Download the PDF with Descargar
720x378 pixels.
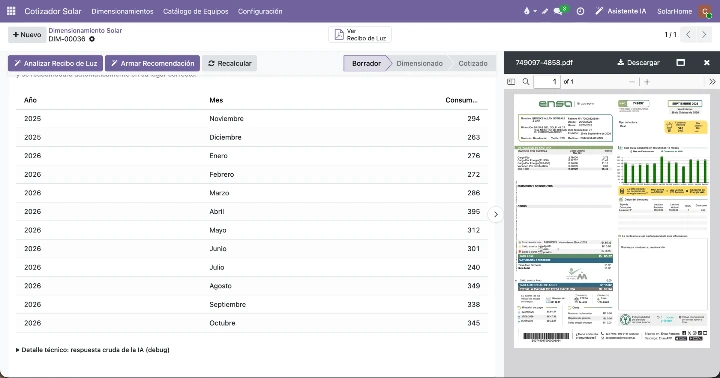(638, 62)
